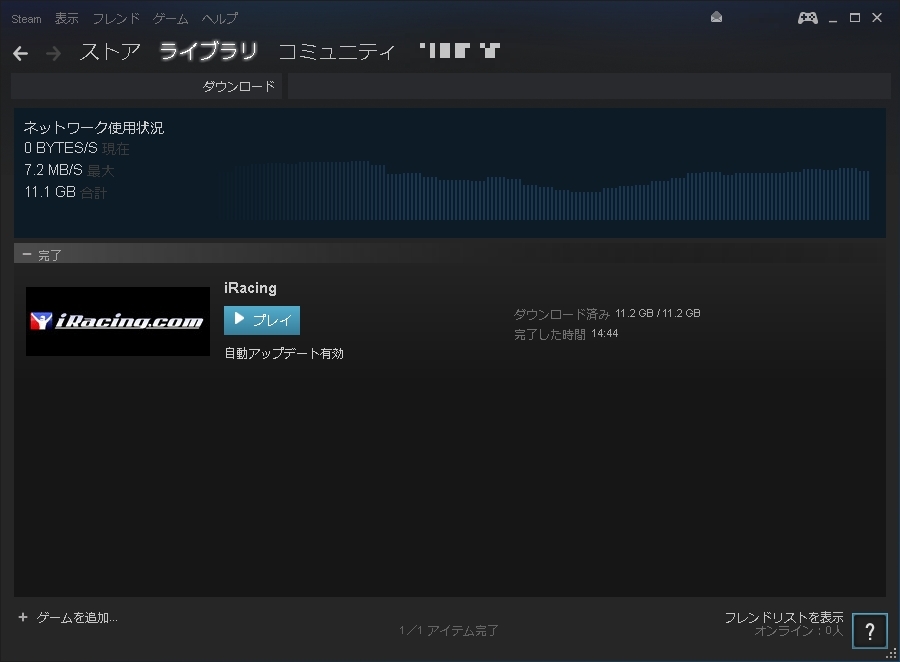This screenshot has width=900, height=662.
Task: Show friends list via フレンドリストを表示
Action: [784, 617]
